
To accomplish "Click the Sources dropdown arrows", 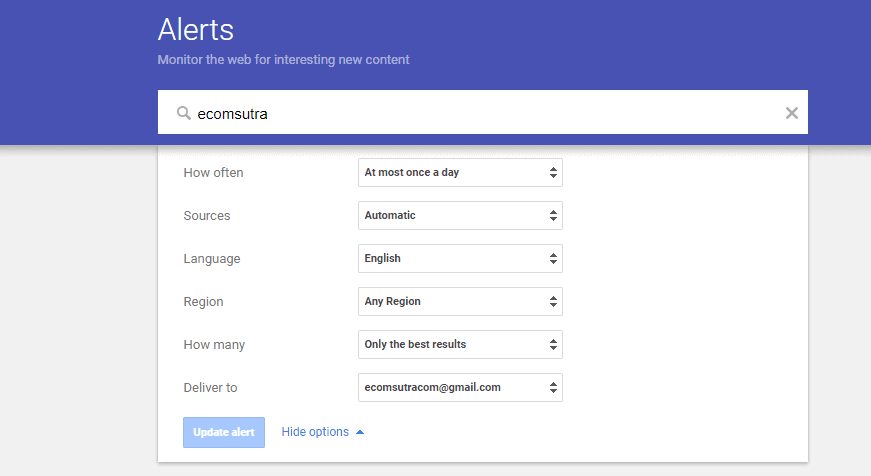I will click(553, 216).
